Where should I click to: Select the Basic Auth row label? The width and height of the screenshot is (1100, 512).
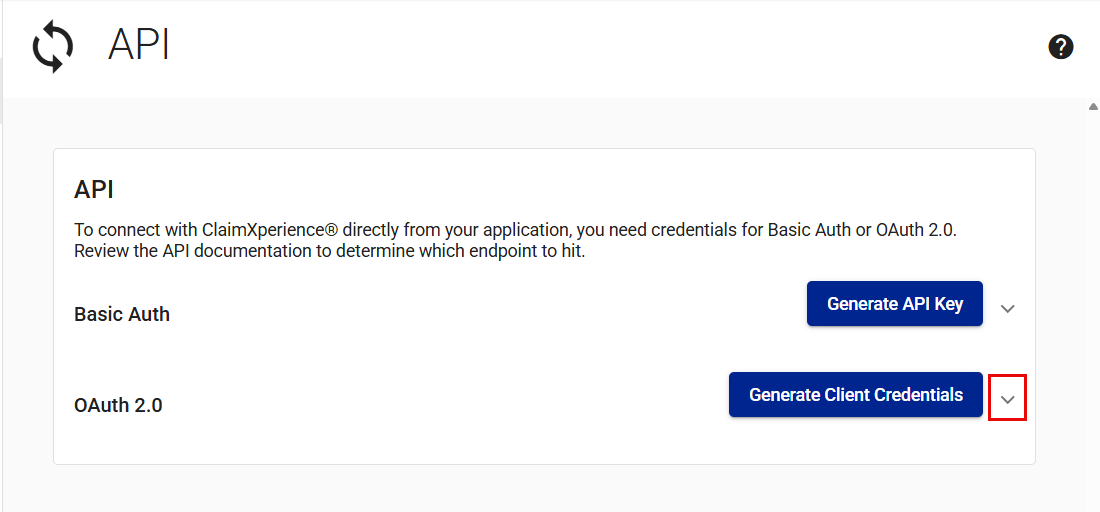[122, 314]
